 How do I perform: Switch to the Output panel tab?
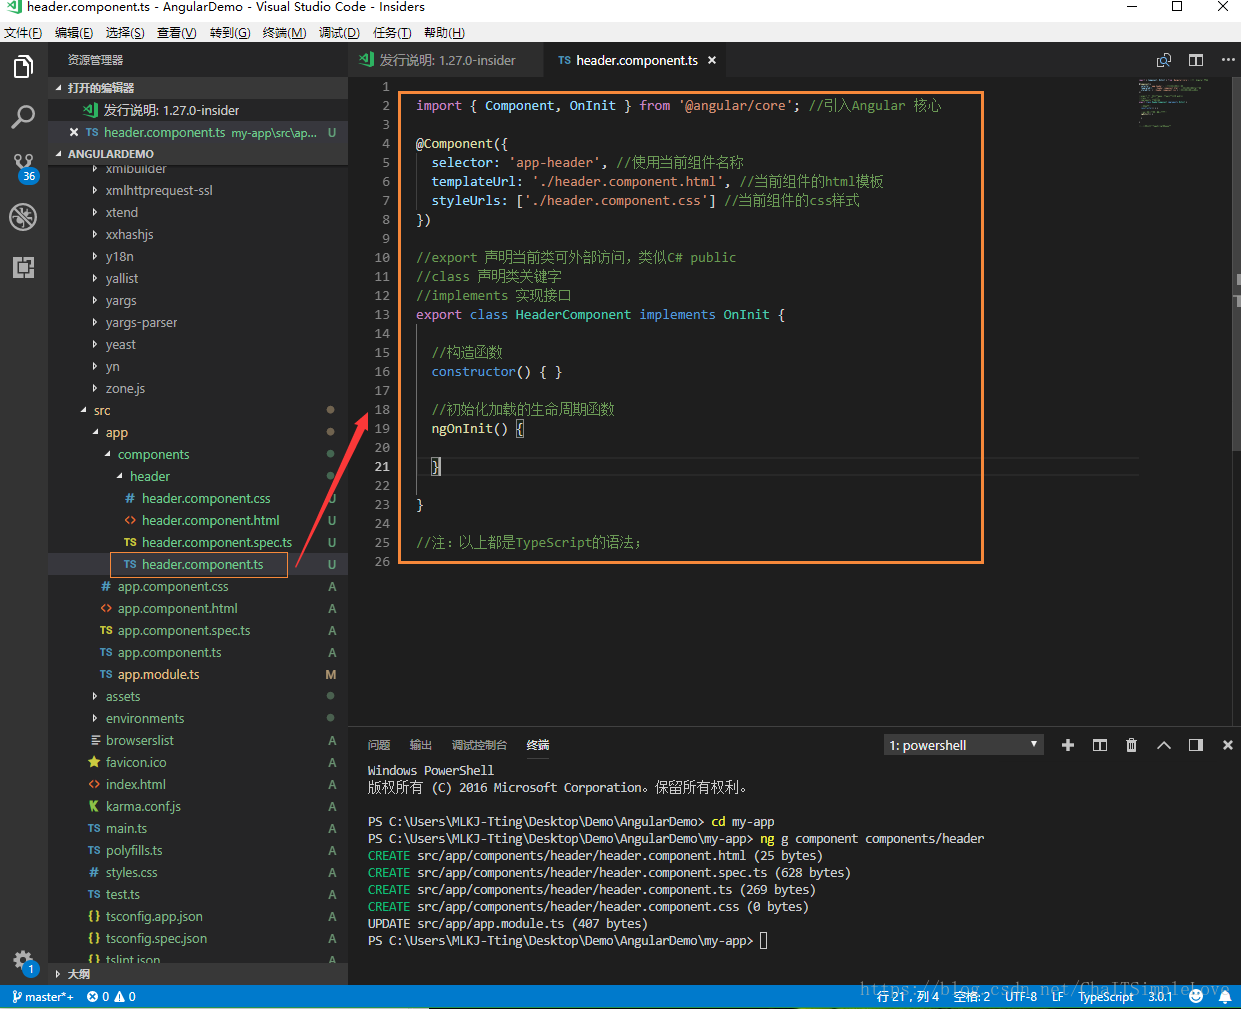coord(421,745)
